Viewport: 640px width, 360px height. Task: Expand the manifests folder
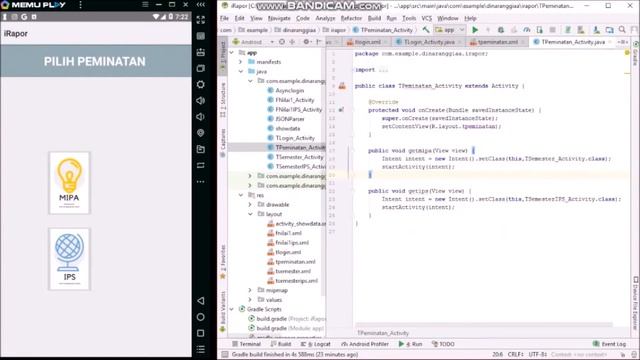[x=241, y=62]
